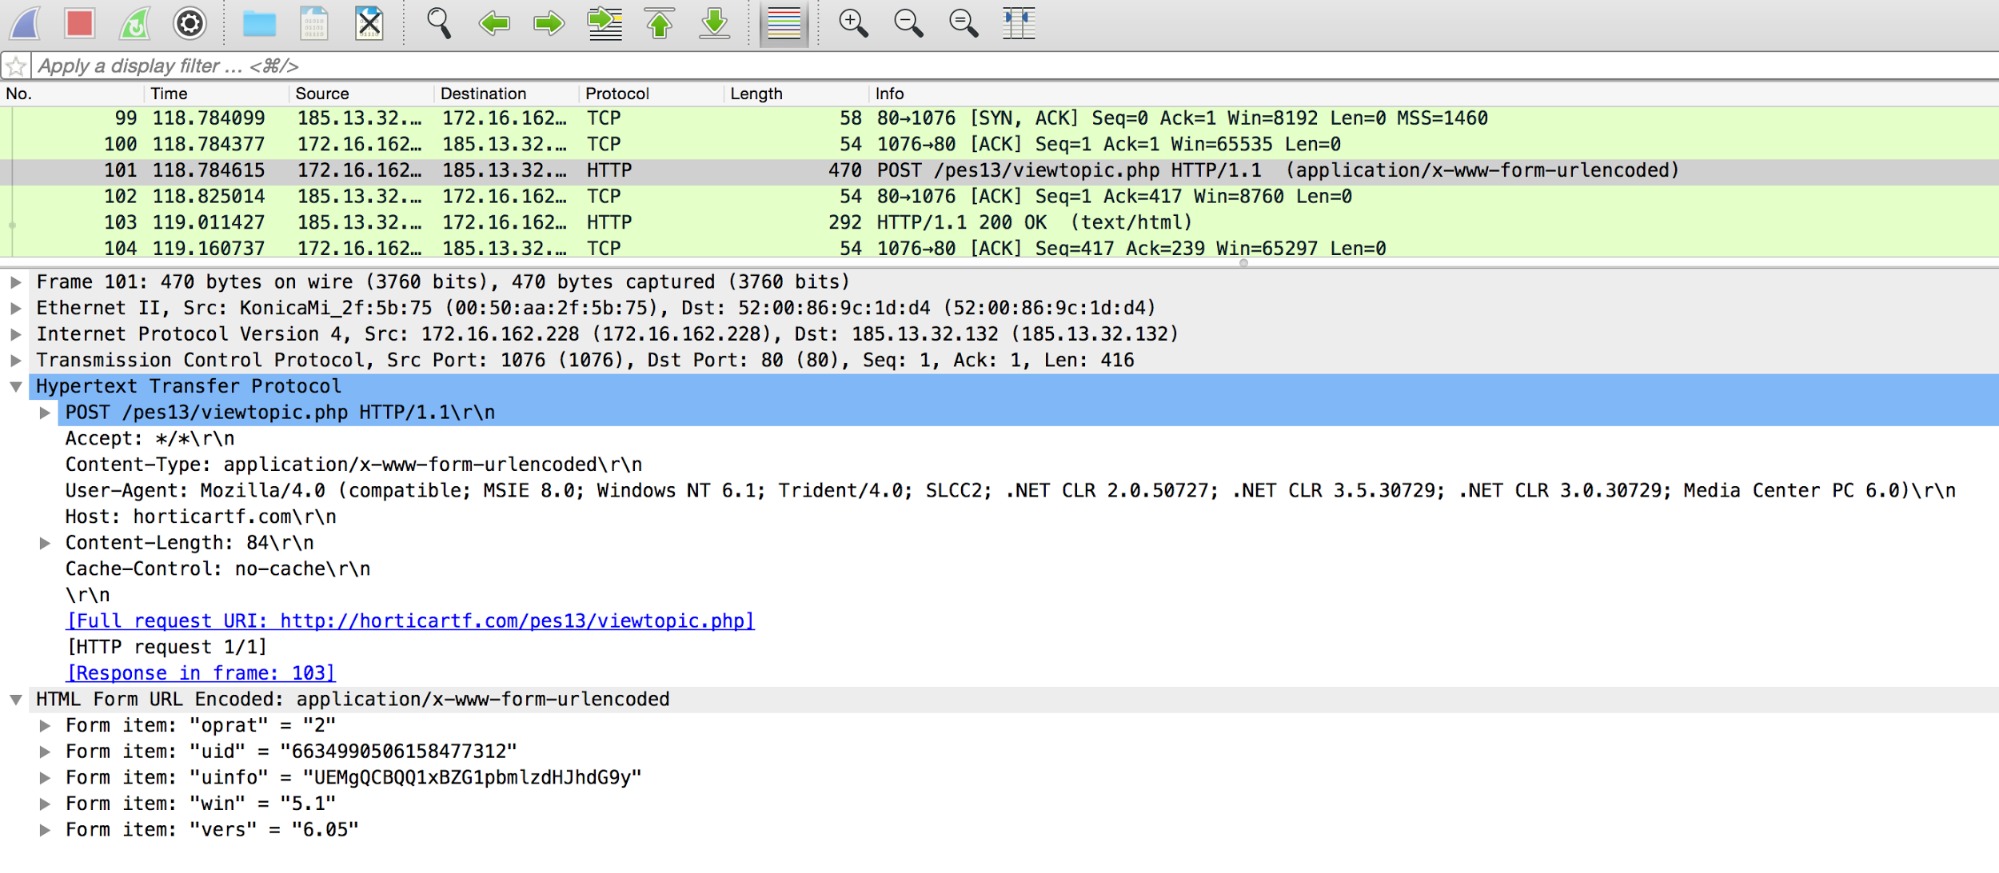This screenshot has width=1999, height=873.
Task: Go to the specified packet icon
Action: [x=604, y=22]
